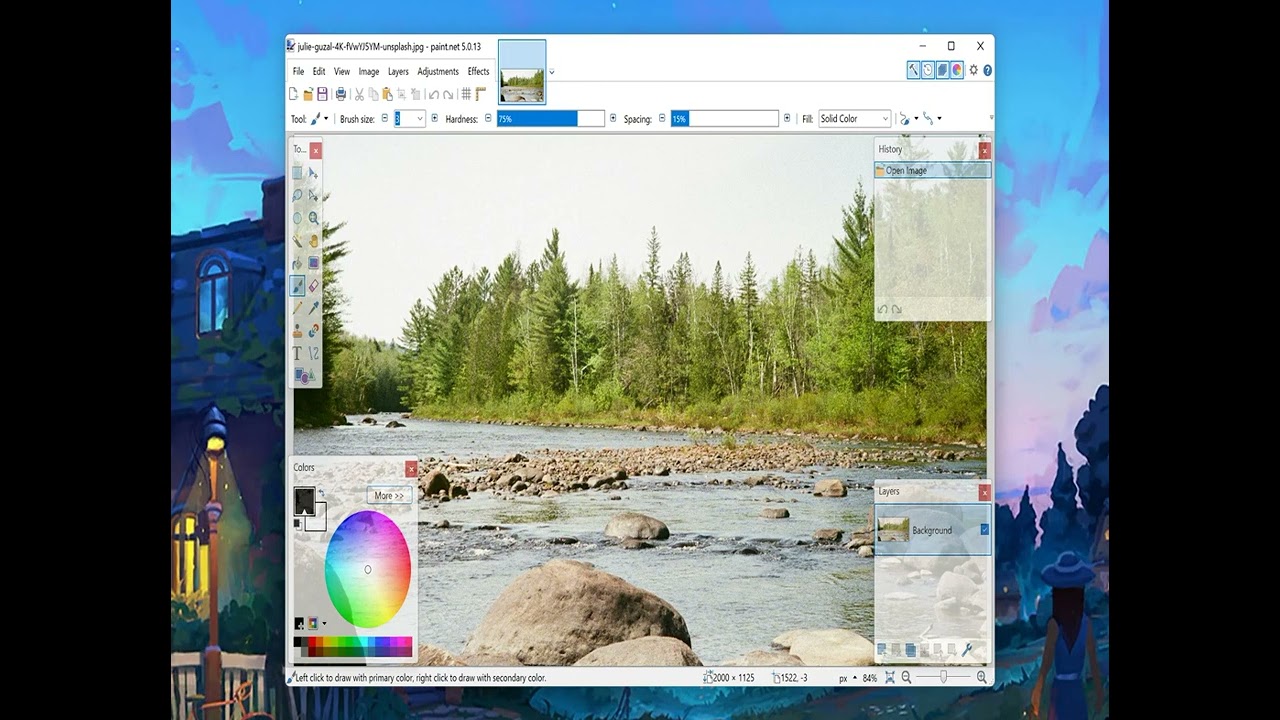The image size is (1280, 720).
Task: Select the Rectangle Select tool
Action: pyautogui.click(x=297, y=173)
